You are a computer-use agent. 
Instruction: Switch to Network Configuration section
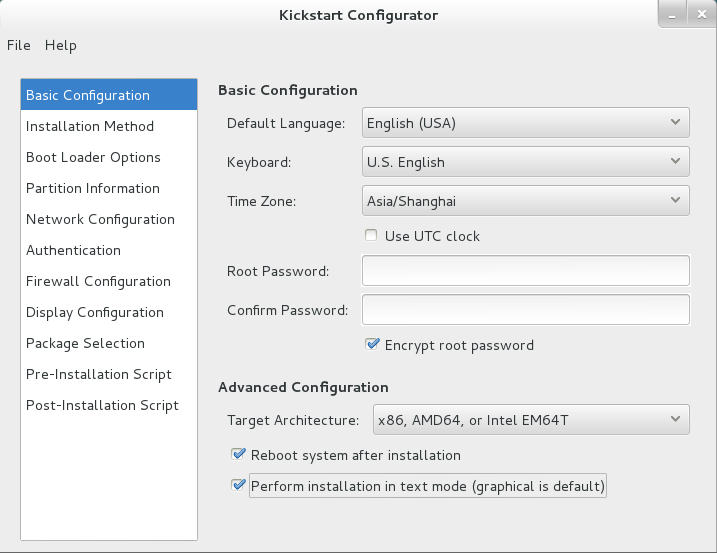(100, 219)
